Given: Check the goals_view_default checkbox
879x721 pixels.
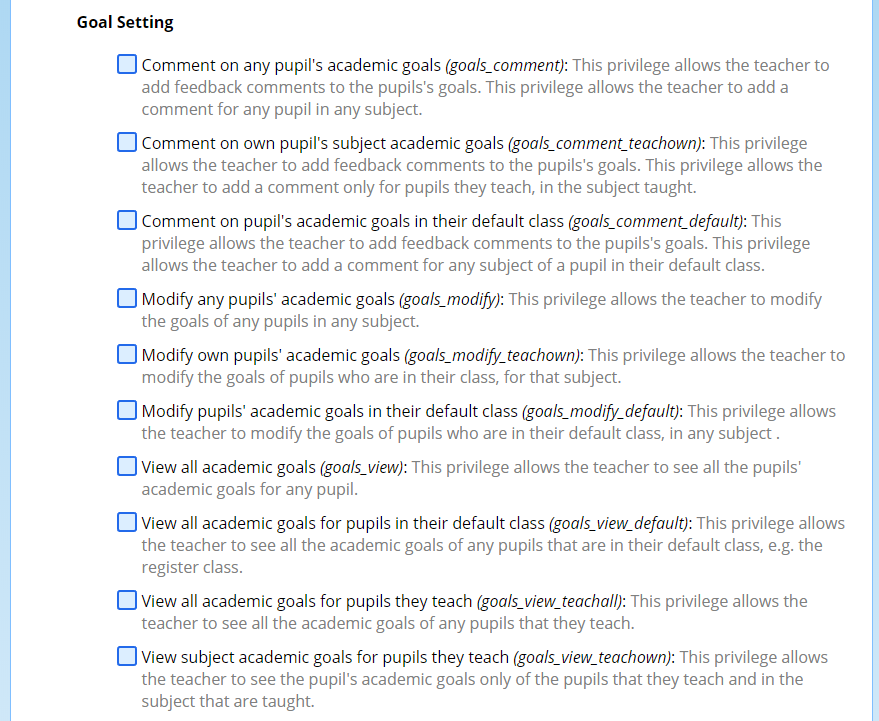Looking at the screenshot, I should 127,522.
